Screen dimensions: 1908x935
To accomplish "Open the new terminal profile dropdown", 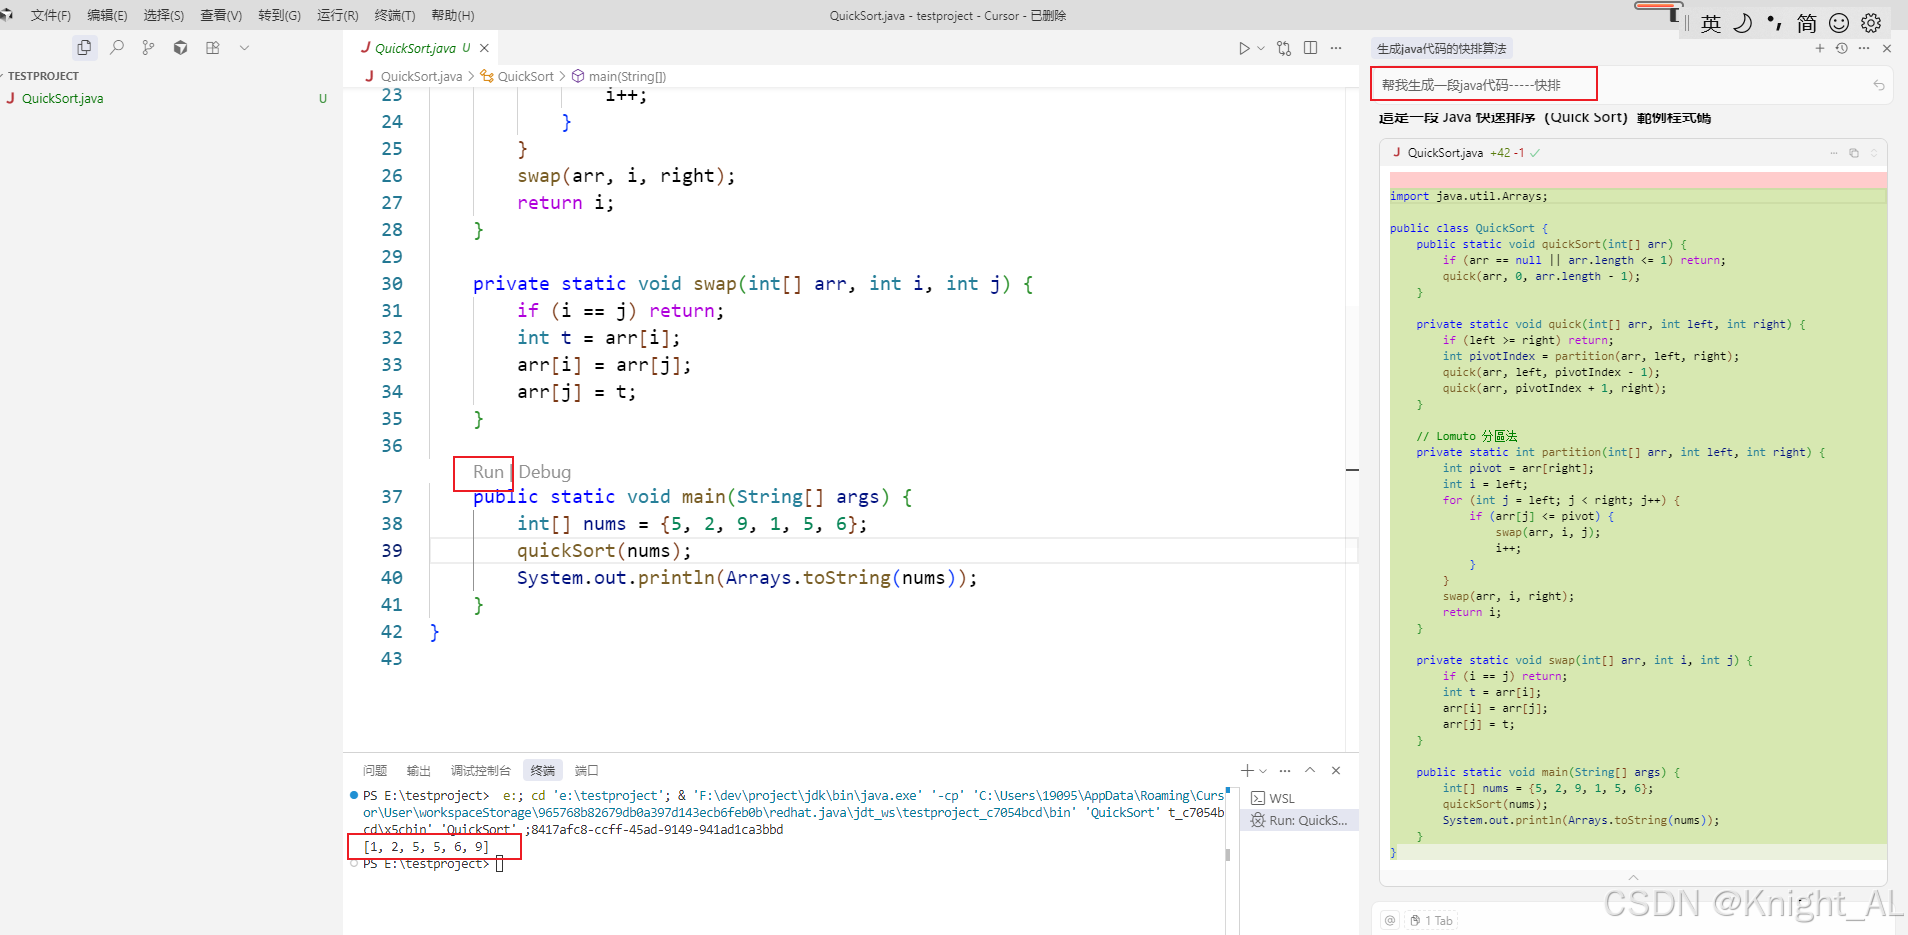I will tap(1263, 771).
